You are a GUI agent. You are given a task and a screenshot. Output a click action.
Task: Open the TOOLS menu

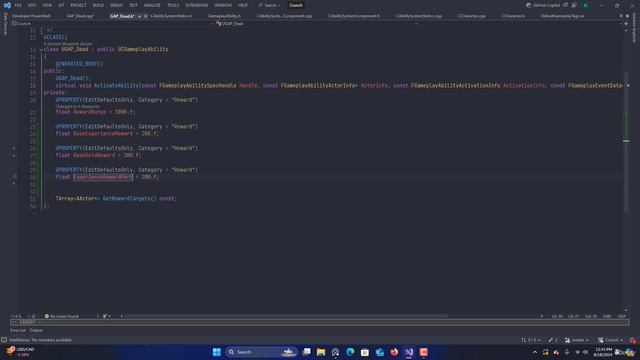173,5
